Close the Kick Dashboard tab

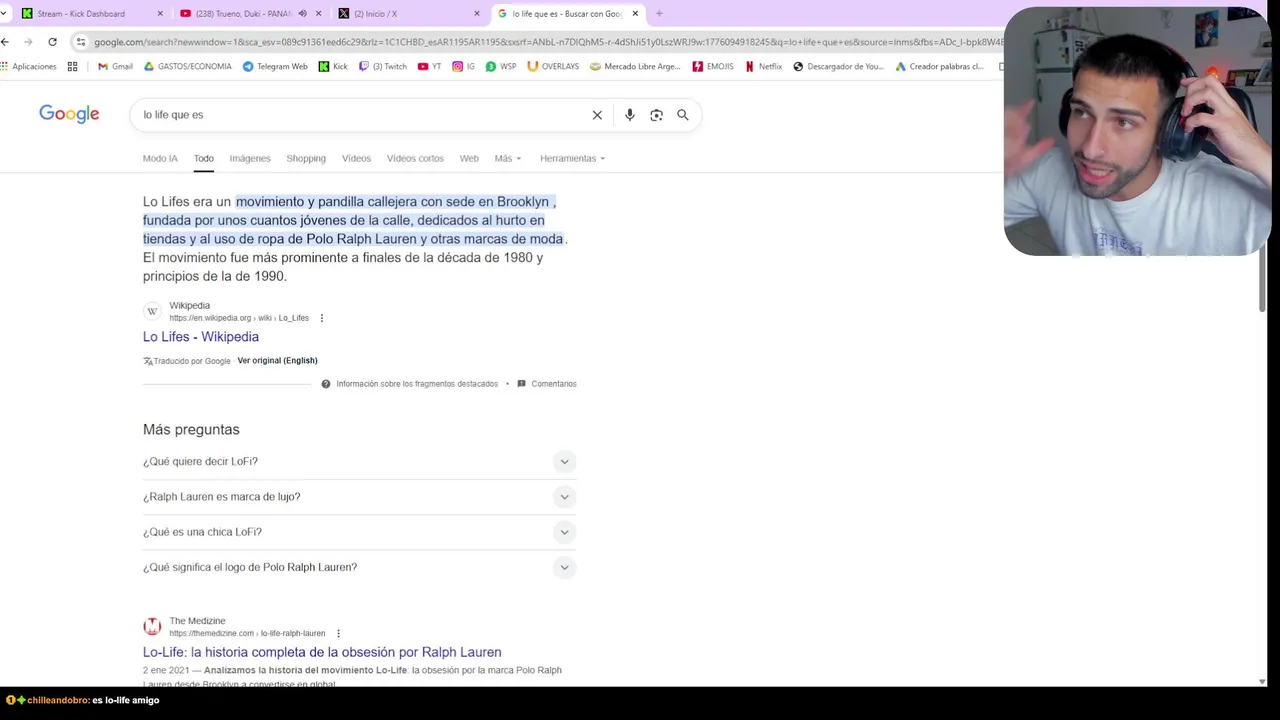[x=160, y=14]
